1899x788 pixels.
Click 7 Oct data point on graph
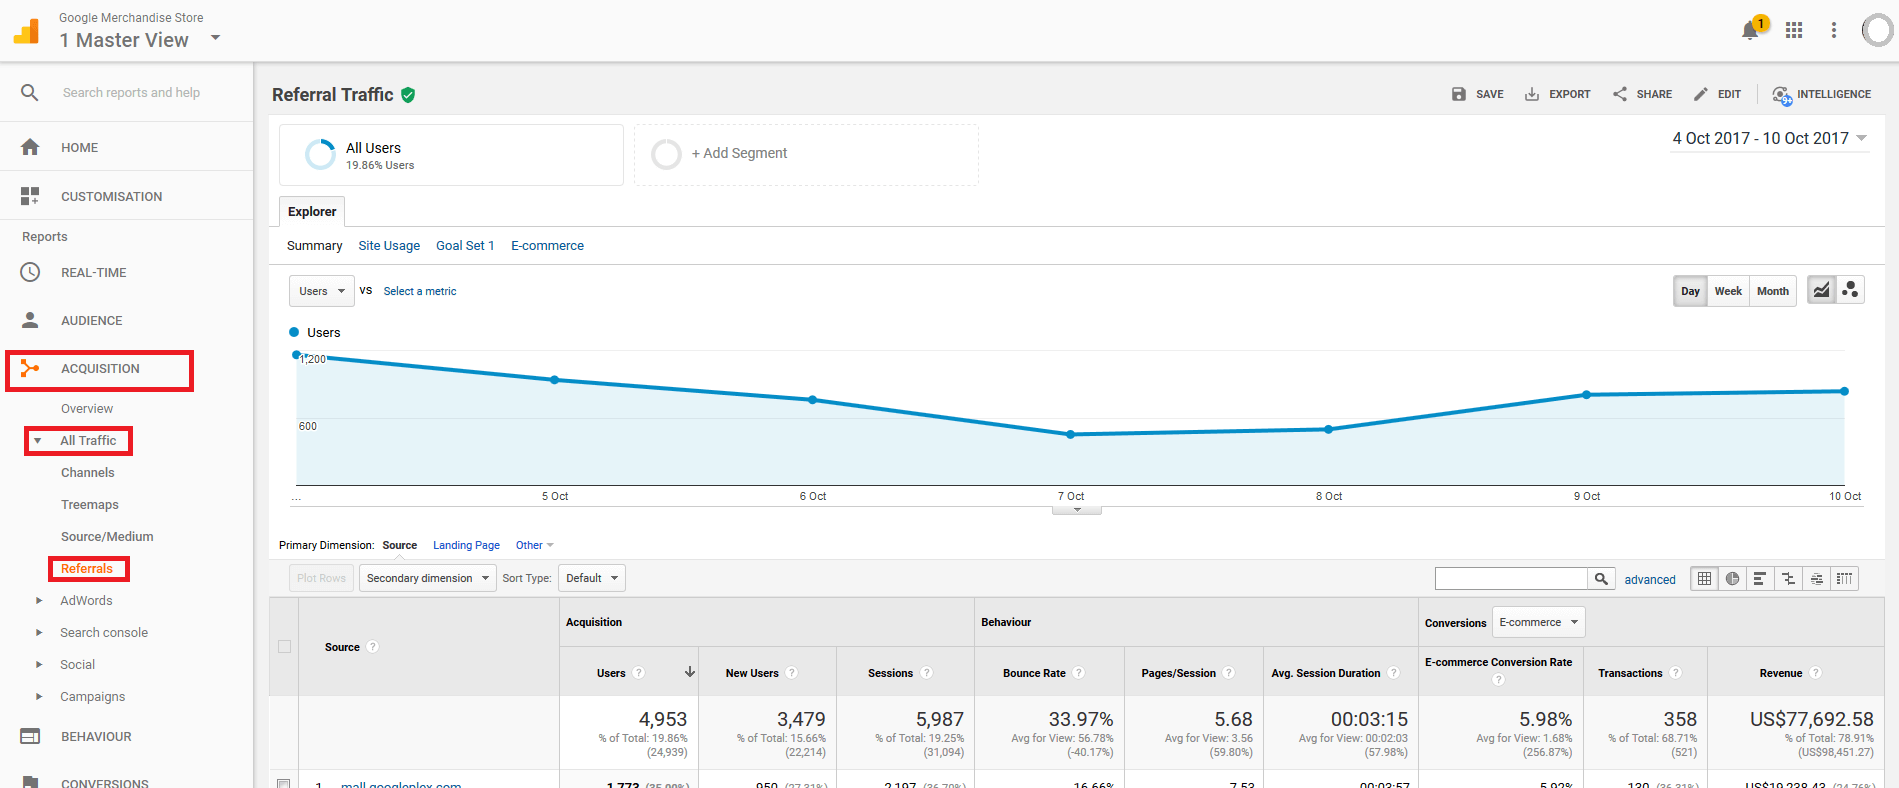click(x=1070, y=434)
